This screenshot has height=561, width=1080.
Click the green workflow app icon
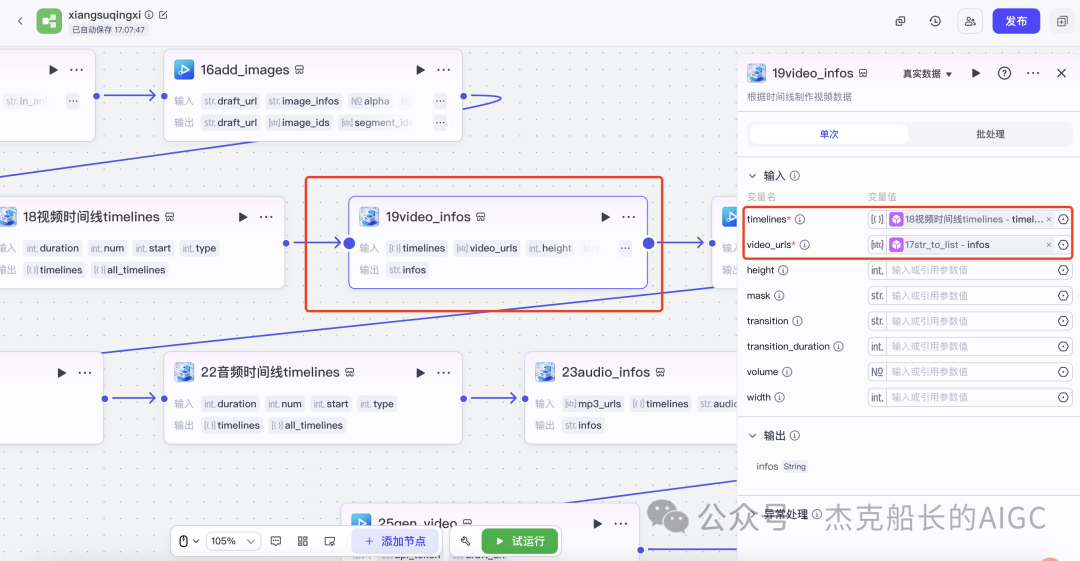click(x=49, y=21)
